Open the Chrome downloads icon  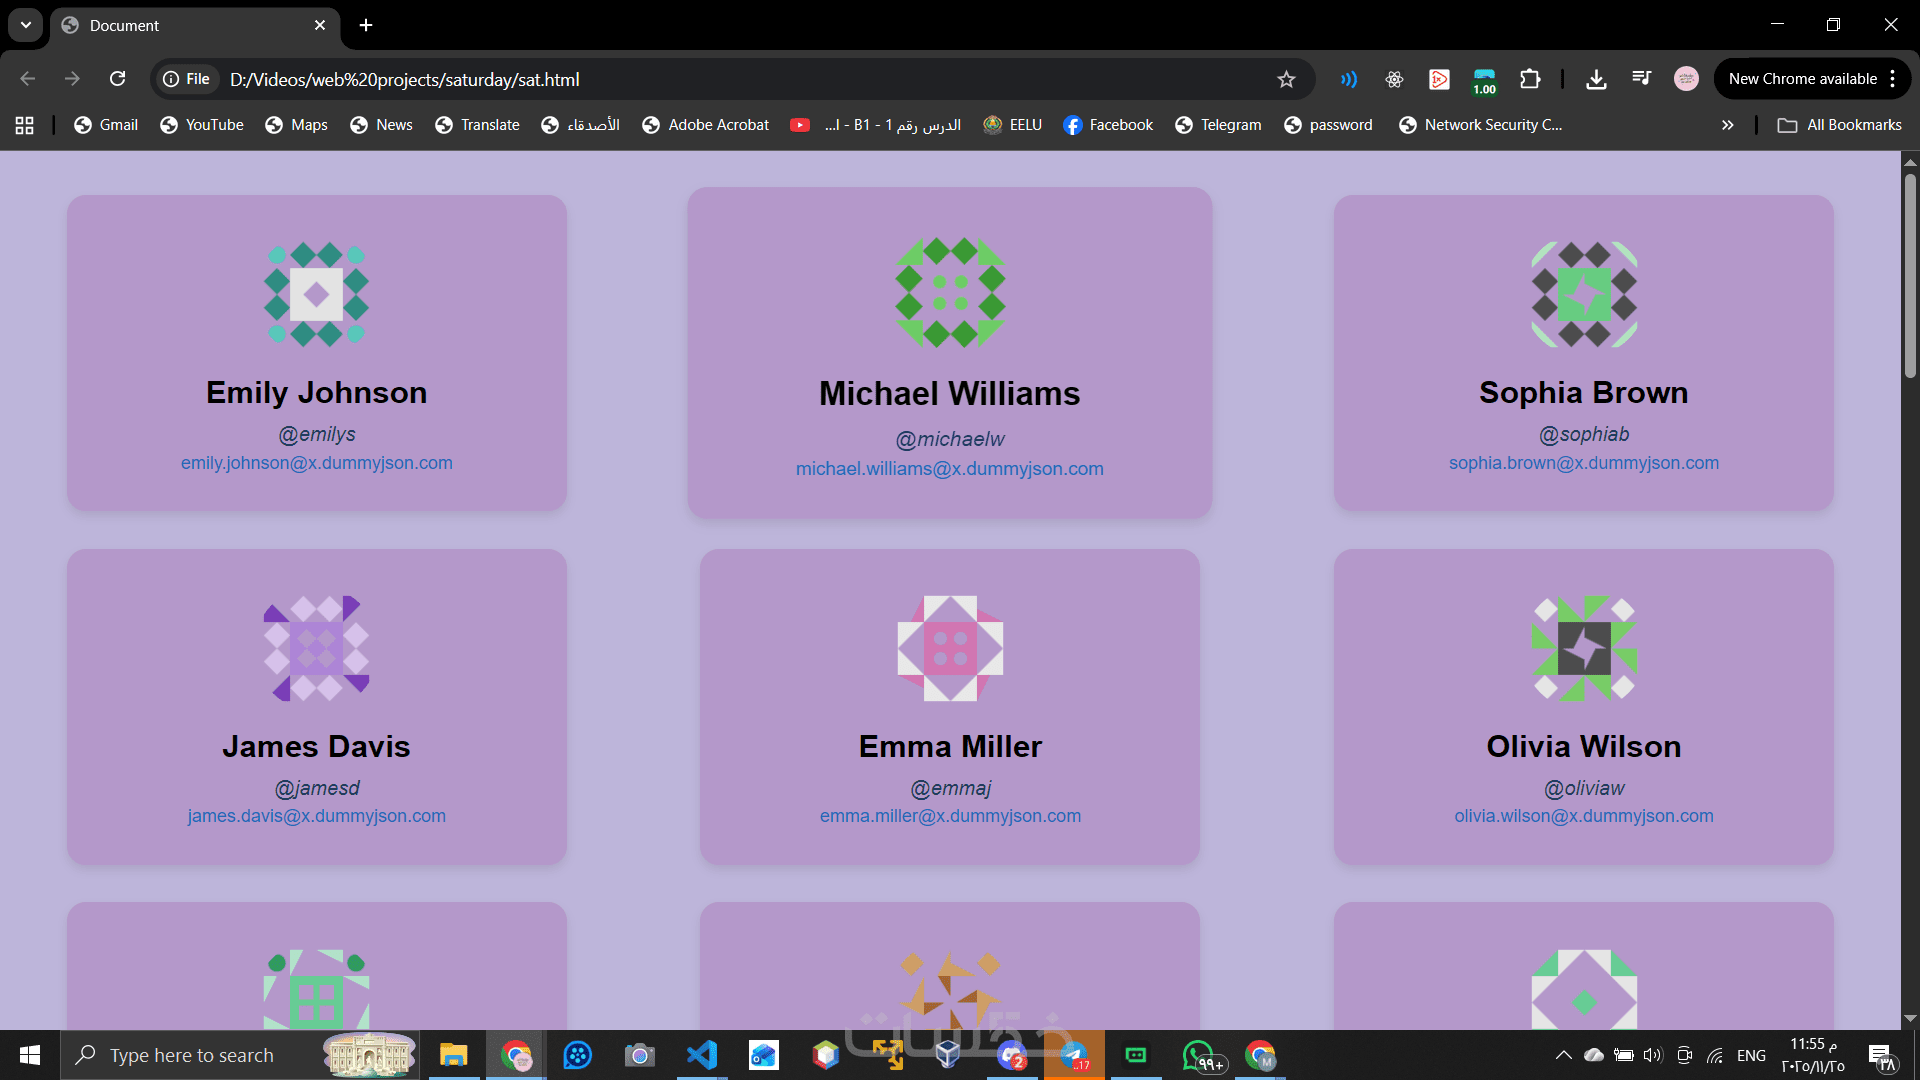point(1596,79)
